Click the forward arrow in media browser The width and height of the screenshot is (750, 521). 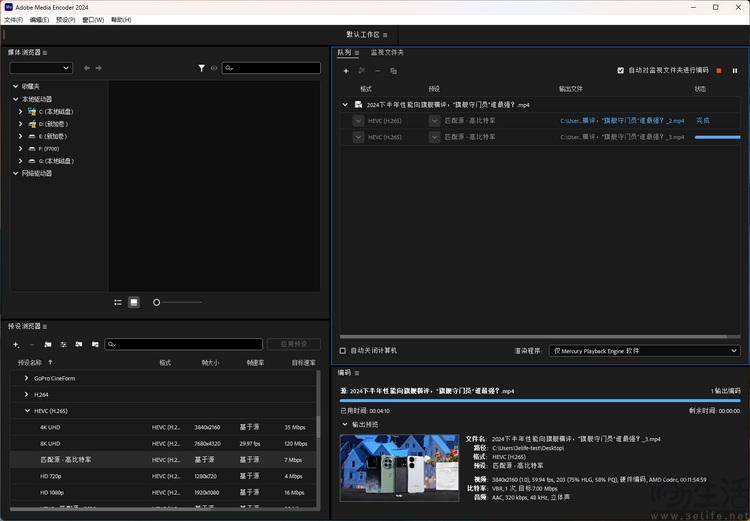point(99,68)
